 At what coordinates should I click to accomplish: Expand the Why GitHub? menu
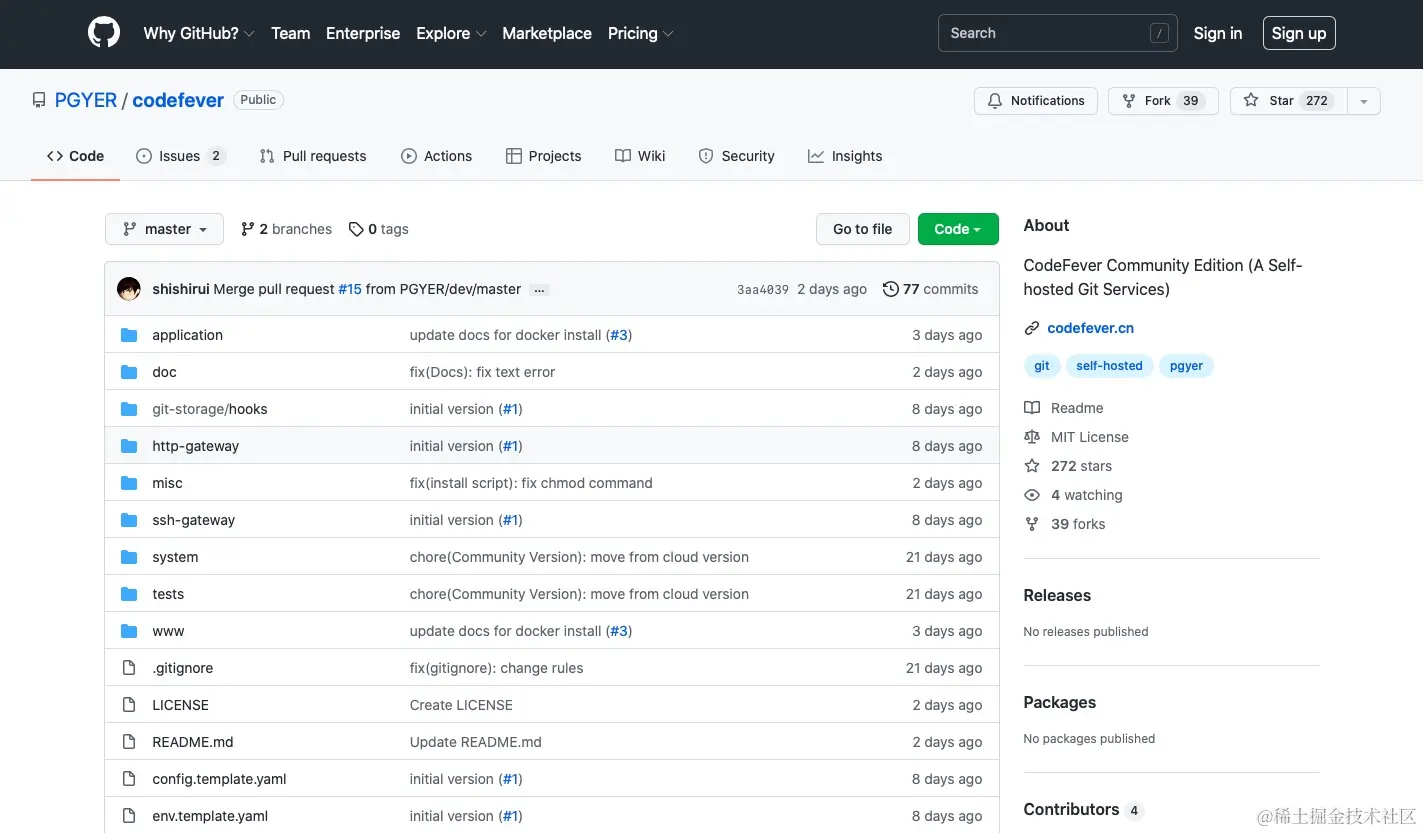coord(199,33)
